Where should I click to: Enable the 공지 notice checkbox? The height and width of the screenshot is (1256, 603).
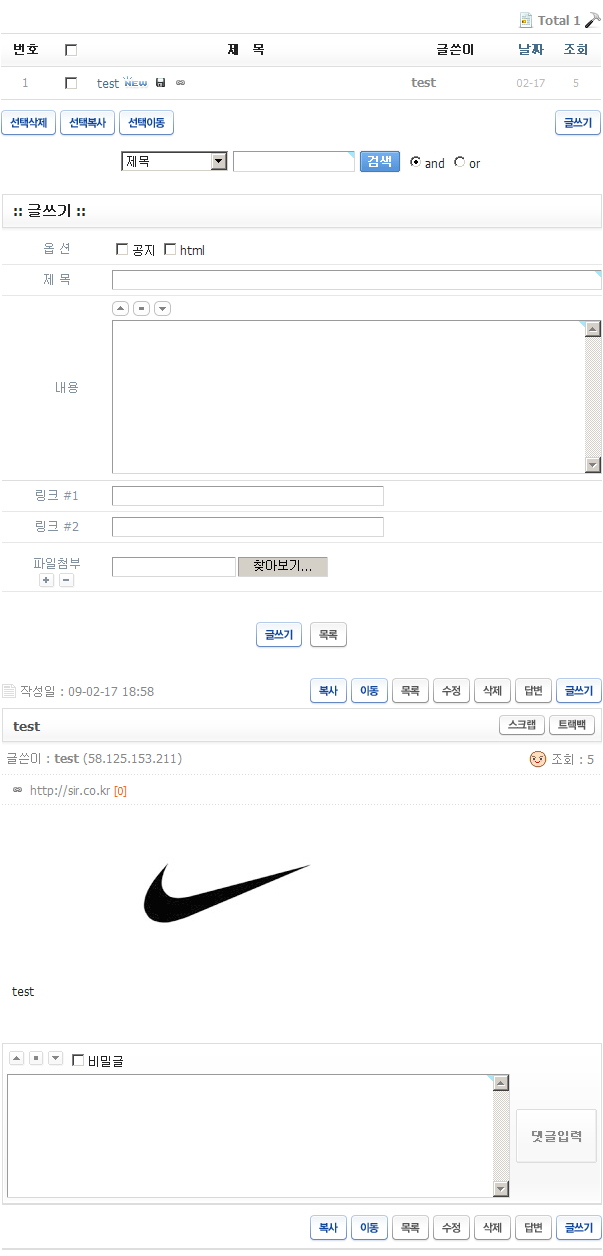tap(122, 249)
